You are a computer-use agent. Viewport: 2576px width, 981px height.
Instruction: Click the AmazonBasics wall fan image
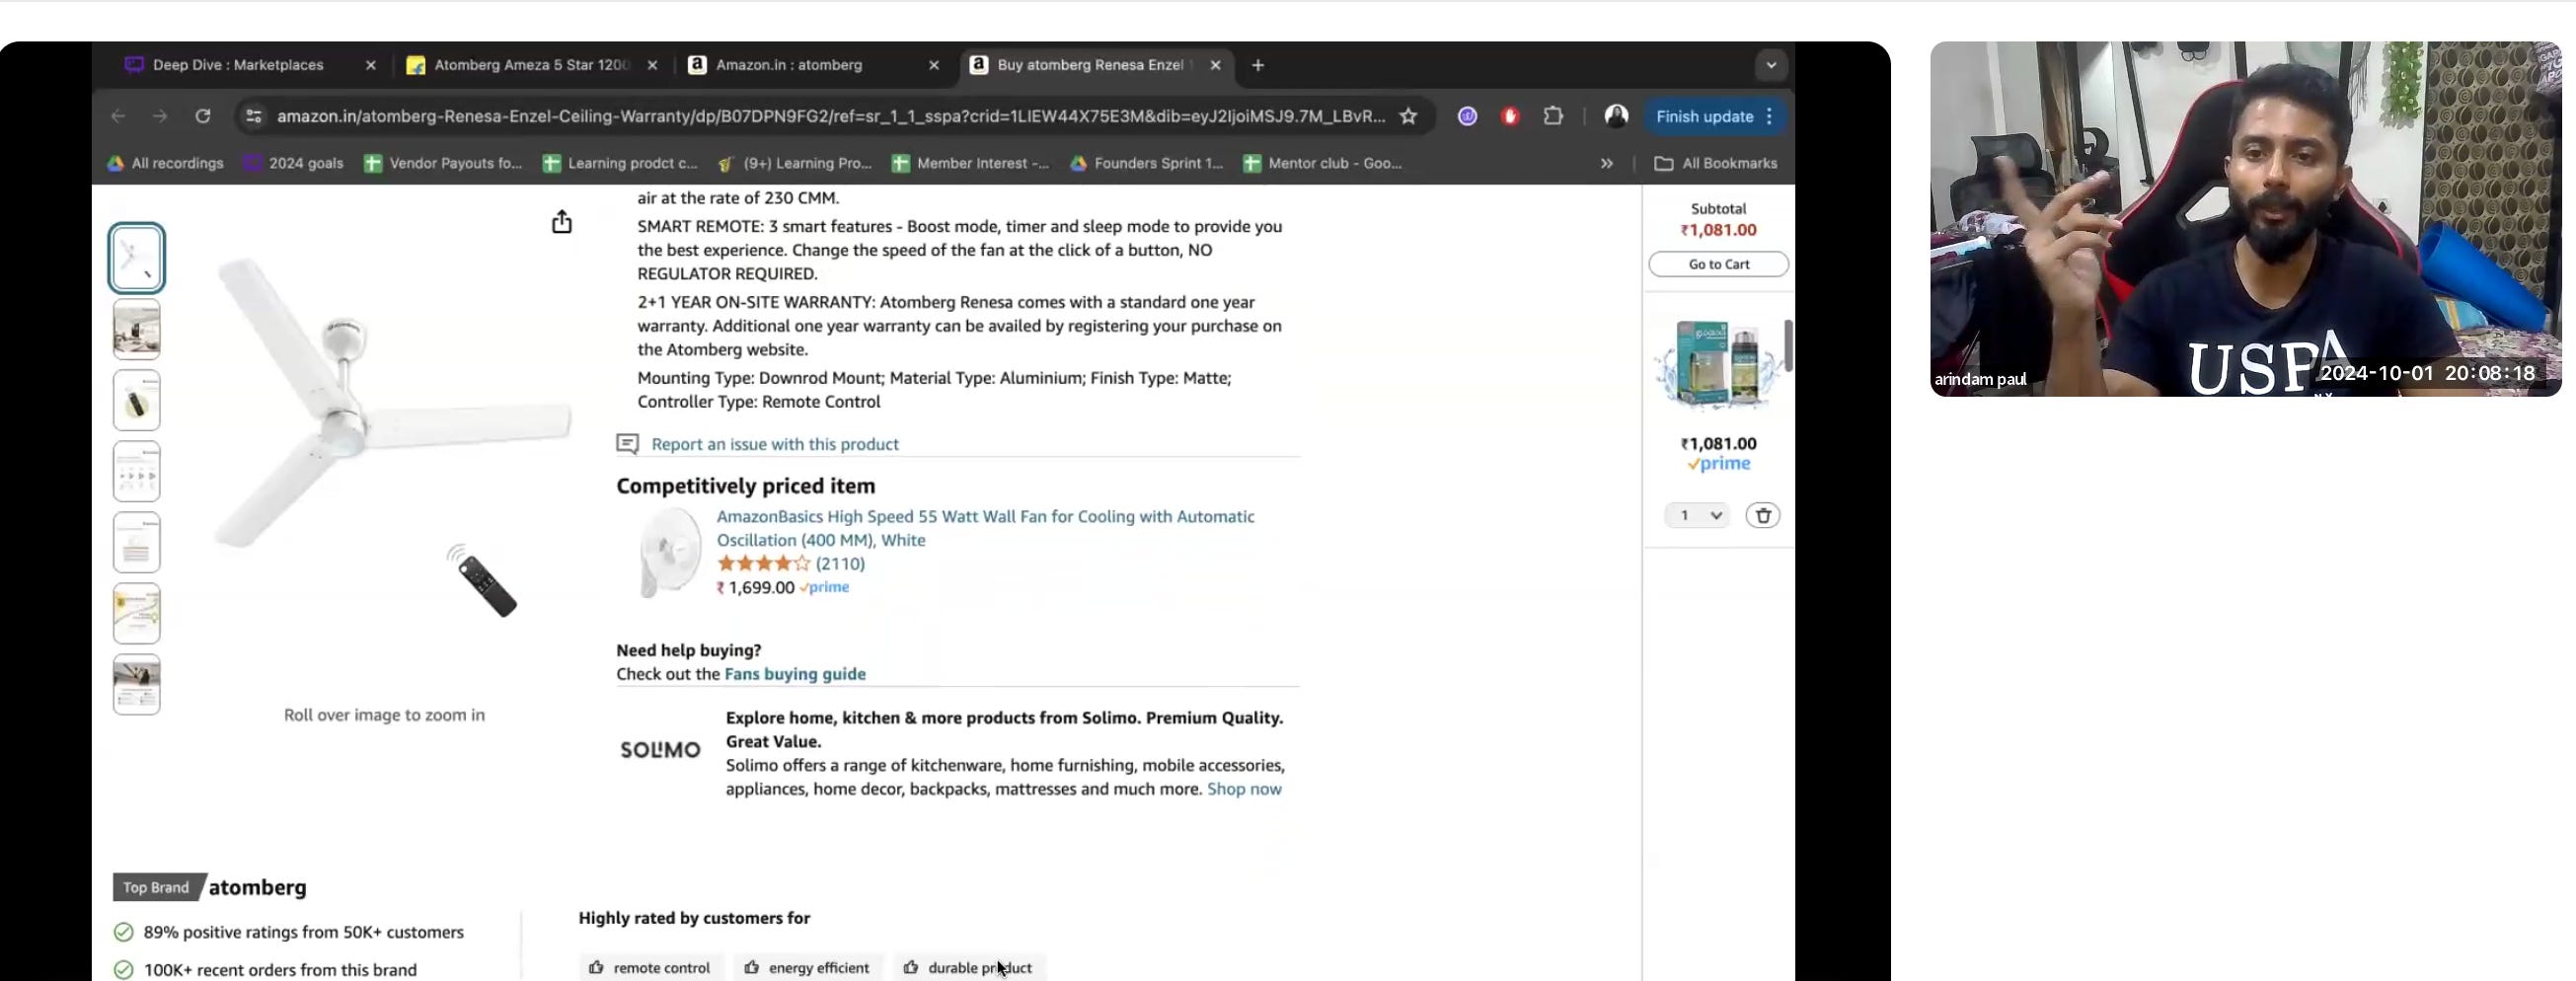pos(669,553)
